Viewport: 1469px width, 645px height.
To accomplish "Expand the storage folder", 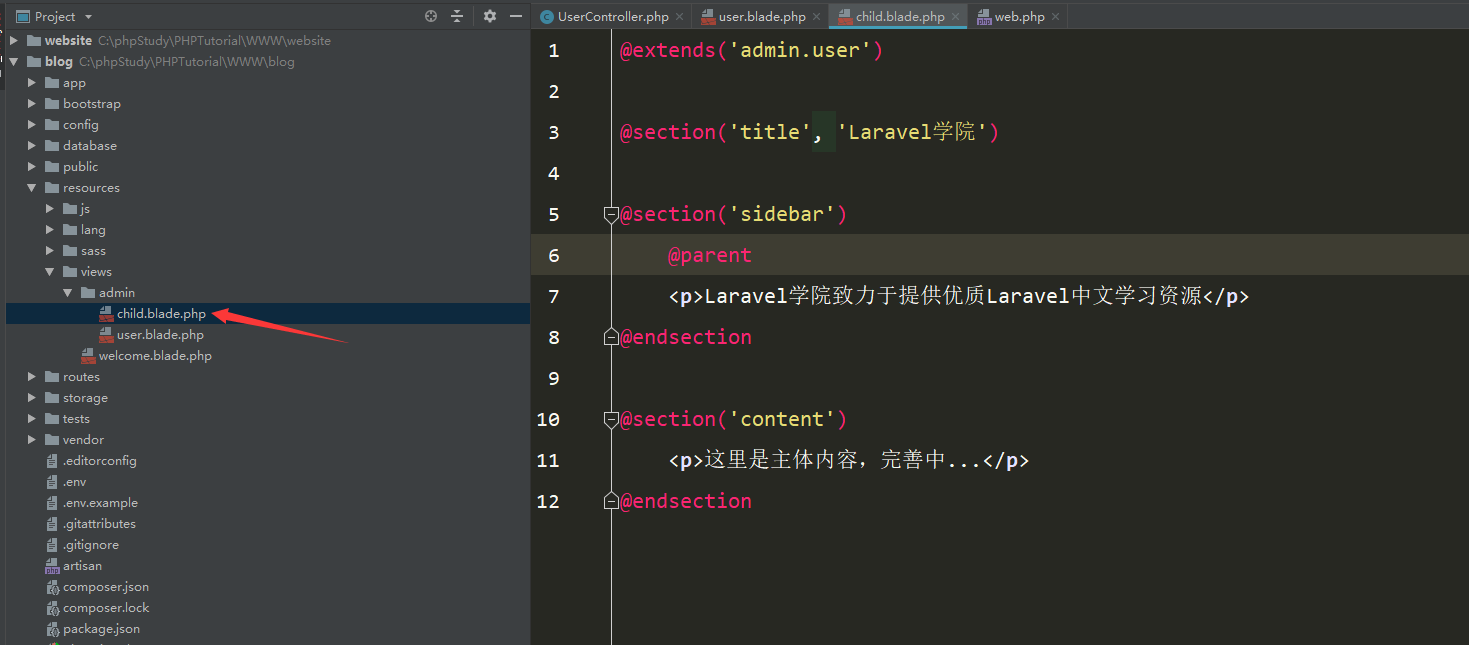I will pos(32,398).
